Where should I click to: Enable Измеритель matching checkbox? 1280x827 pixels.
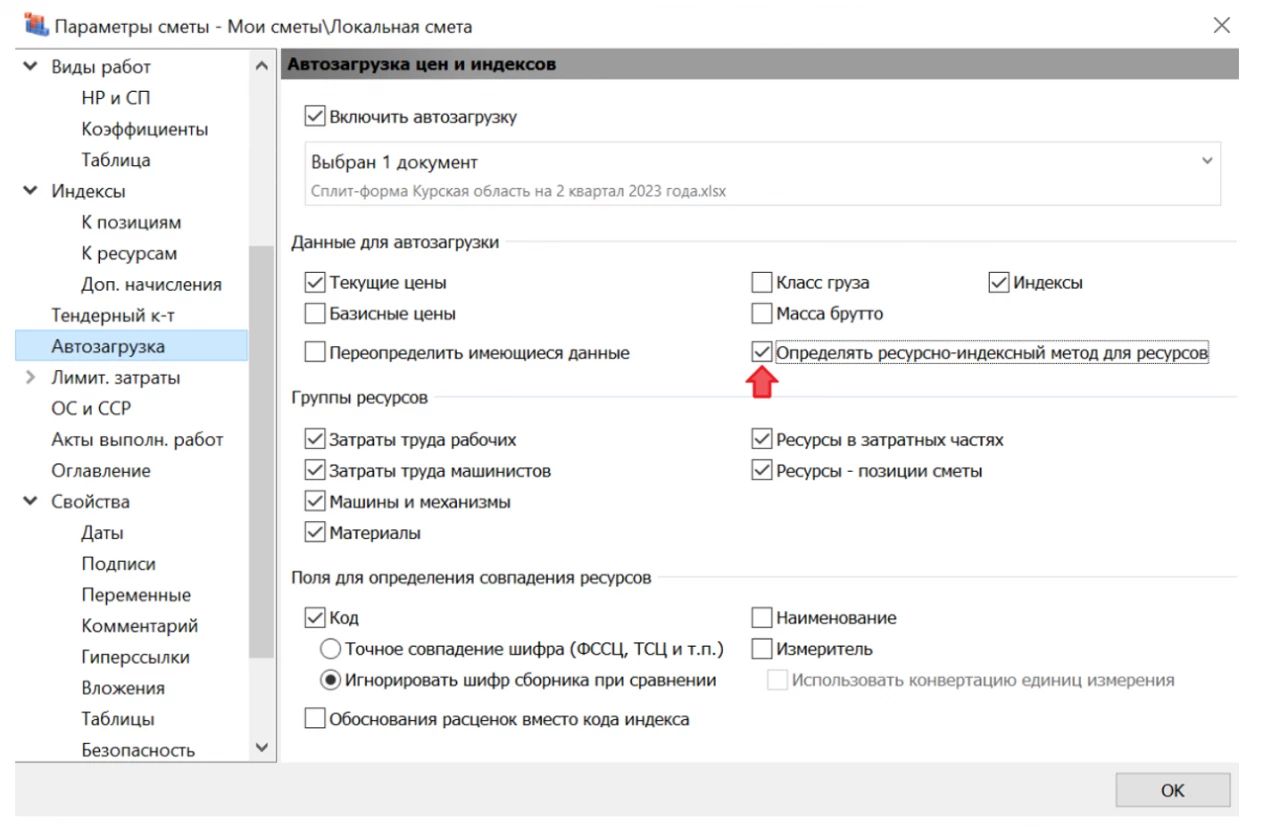(x=762, y=649)
